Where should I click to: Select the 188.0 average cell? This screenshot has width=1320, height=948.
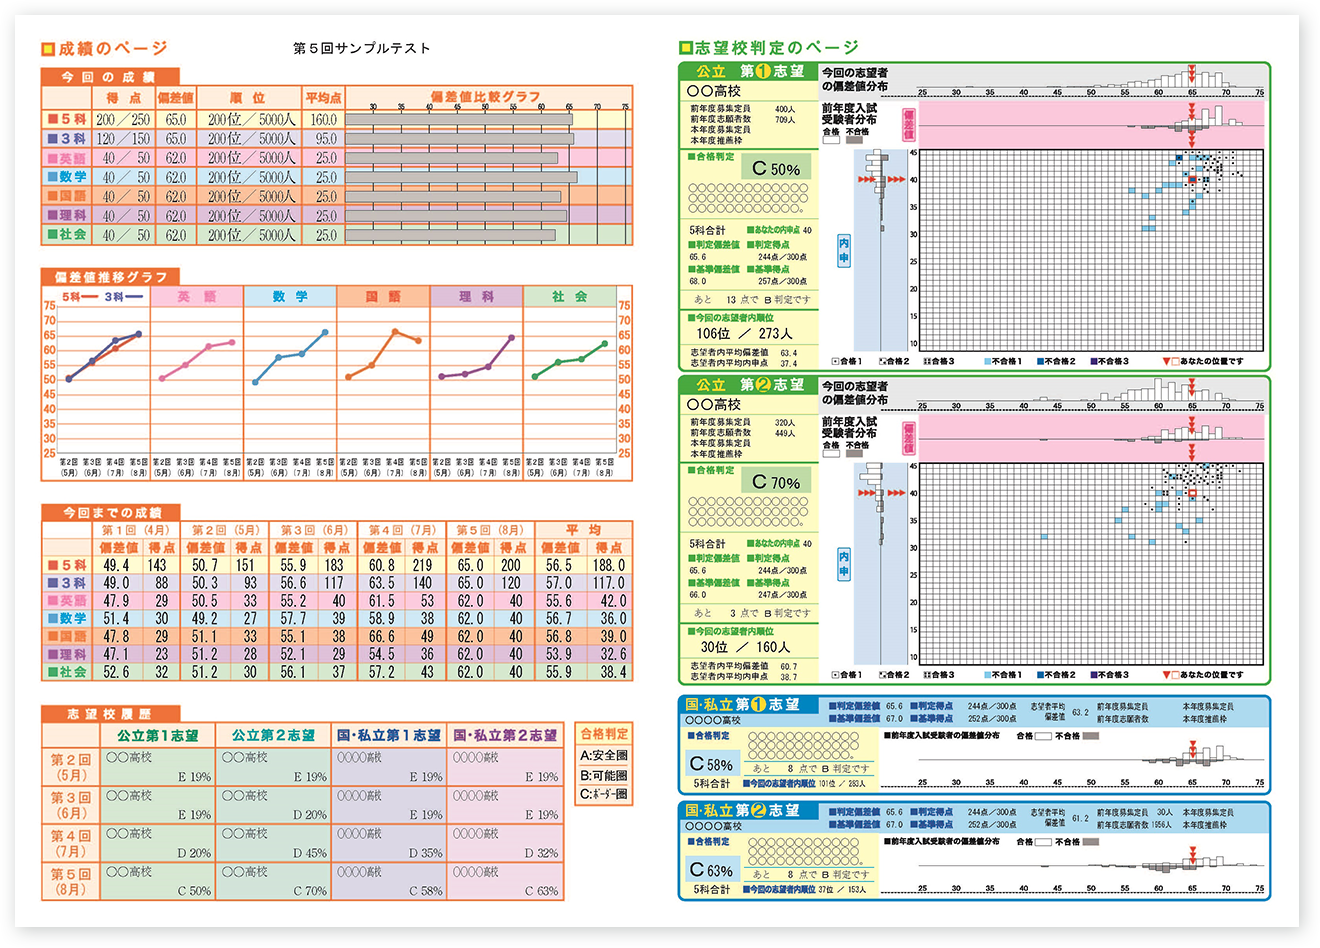click(x=608, y=565)
